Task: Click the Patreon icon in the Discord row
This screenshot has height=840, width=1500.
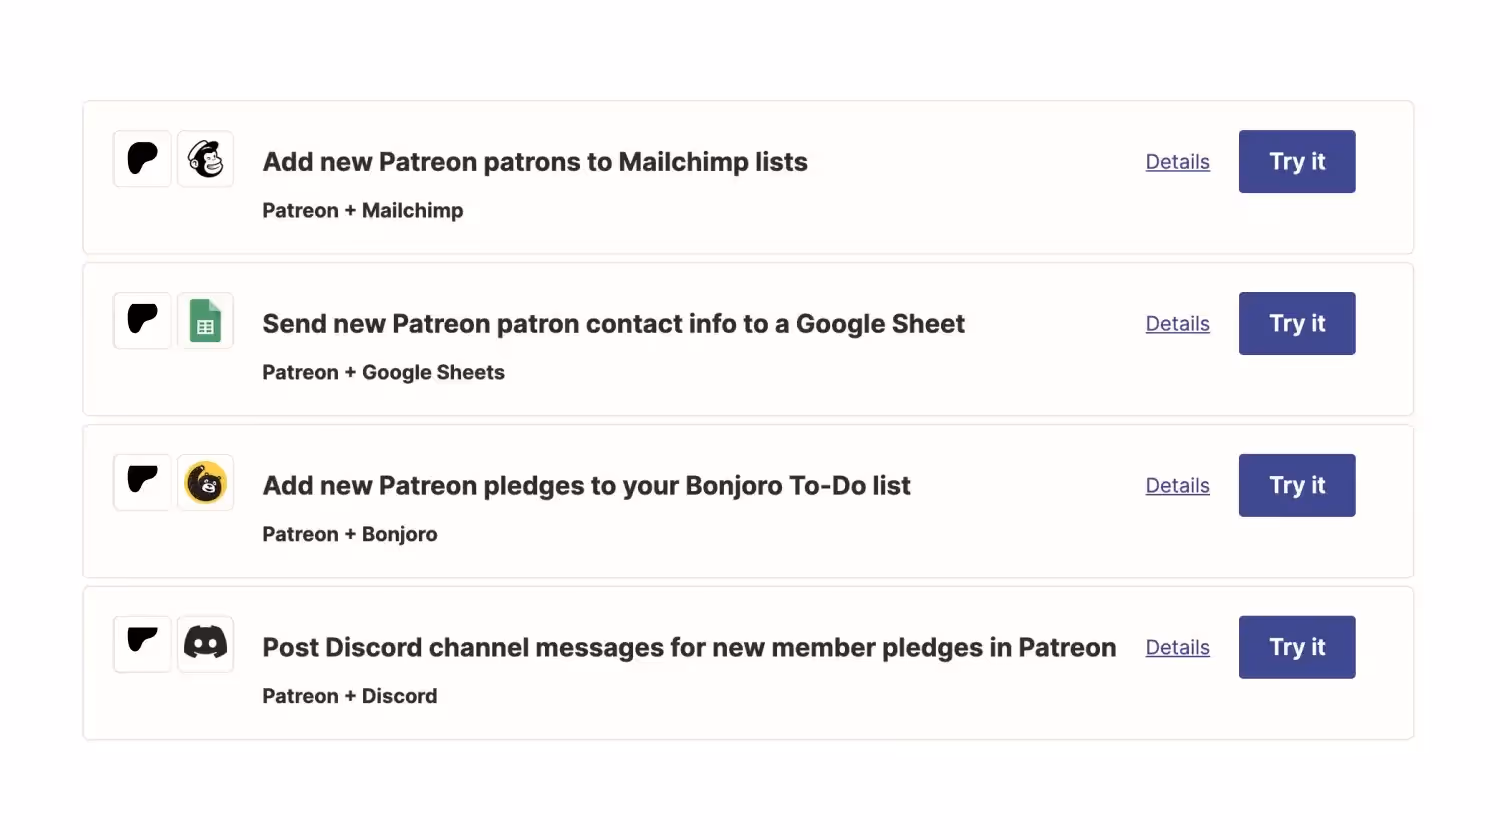Action: pyautogui.click(x=141, y=644)
